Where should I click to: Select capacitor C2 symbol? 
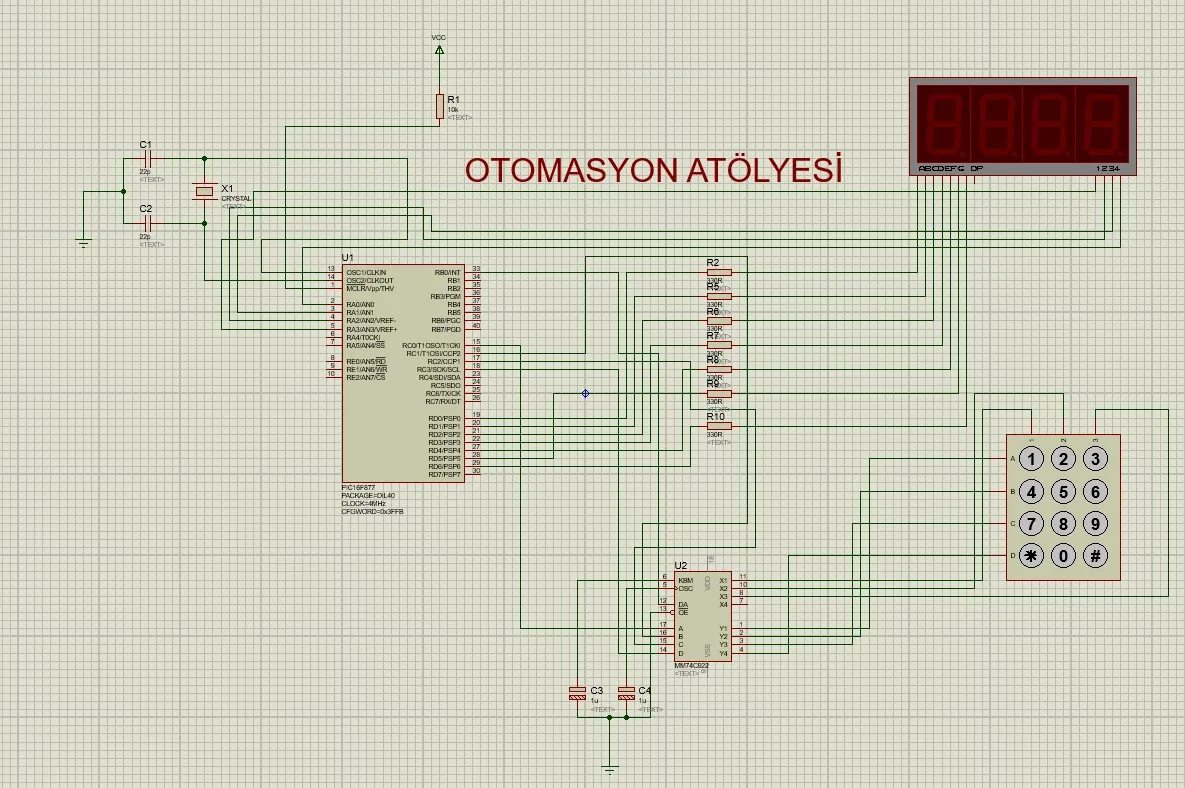[x=147, y=221]
